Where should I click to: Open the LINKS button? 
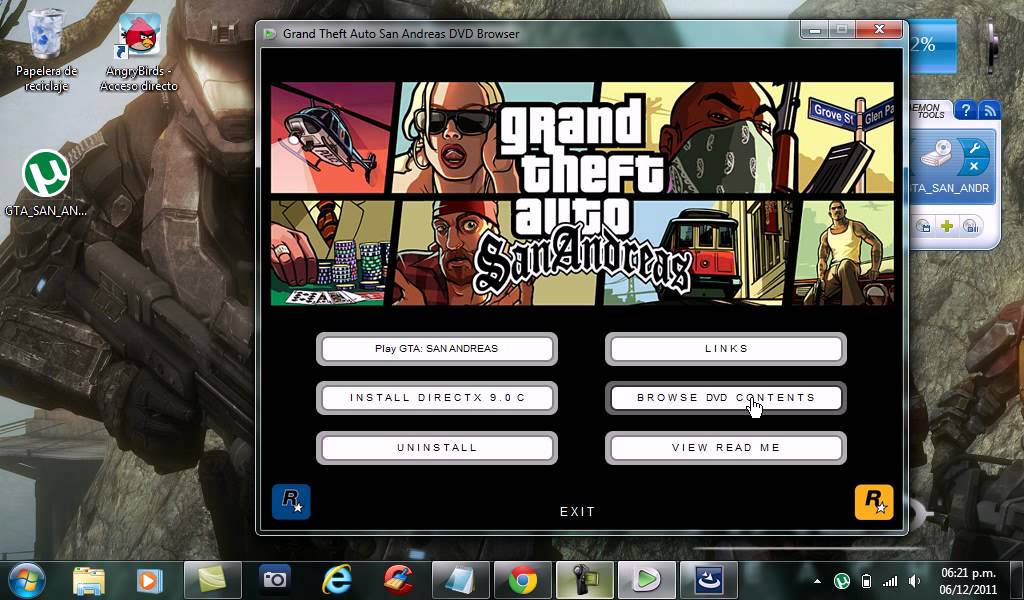pos(726,349)
